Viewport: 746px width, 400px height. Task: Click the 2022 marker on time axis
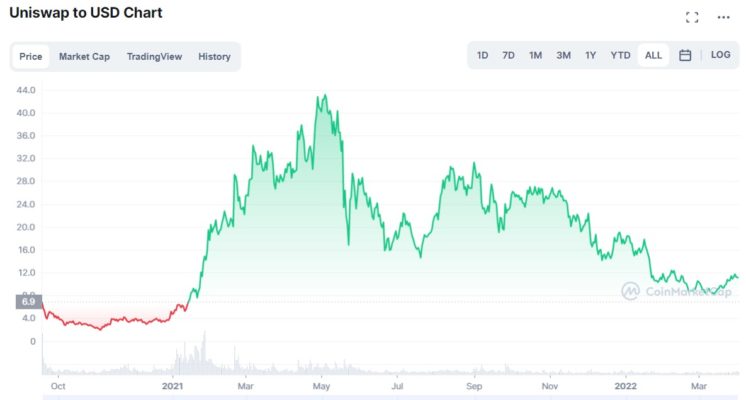624,386
